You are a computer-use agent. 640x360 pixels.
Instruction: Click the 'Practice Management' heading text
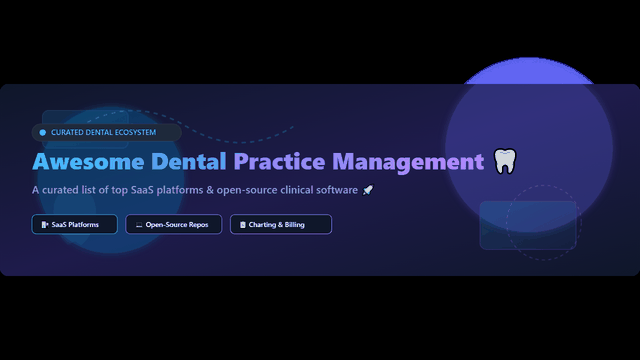point(359,162)
